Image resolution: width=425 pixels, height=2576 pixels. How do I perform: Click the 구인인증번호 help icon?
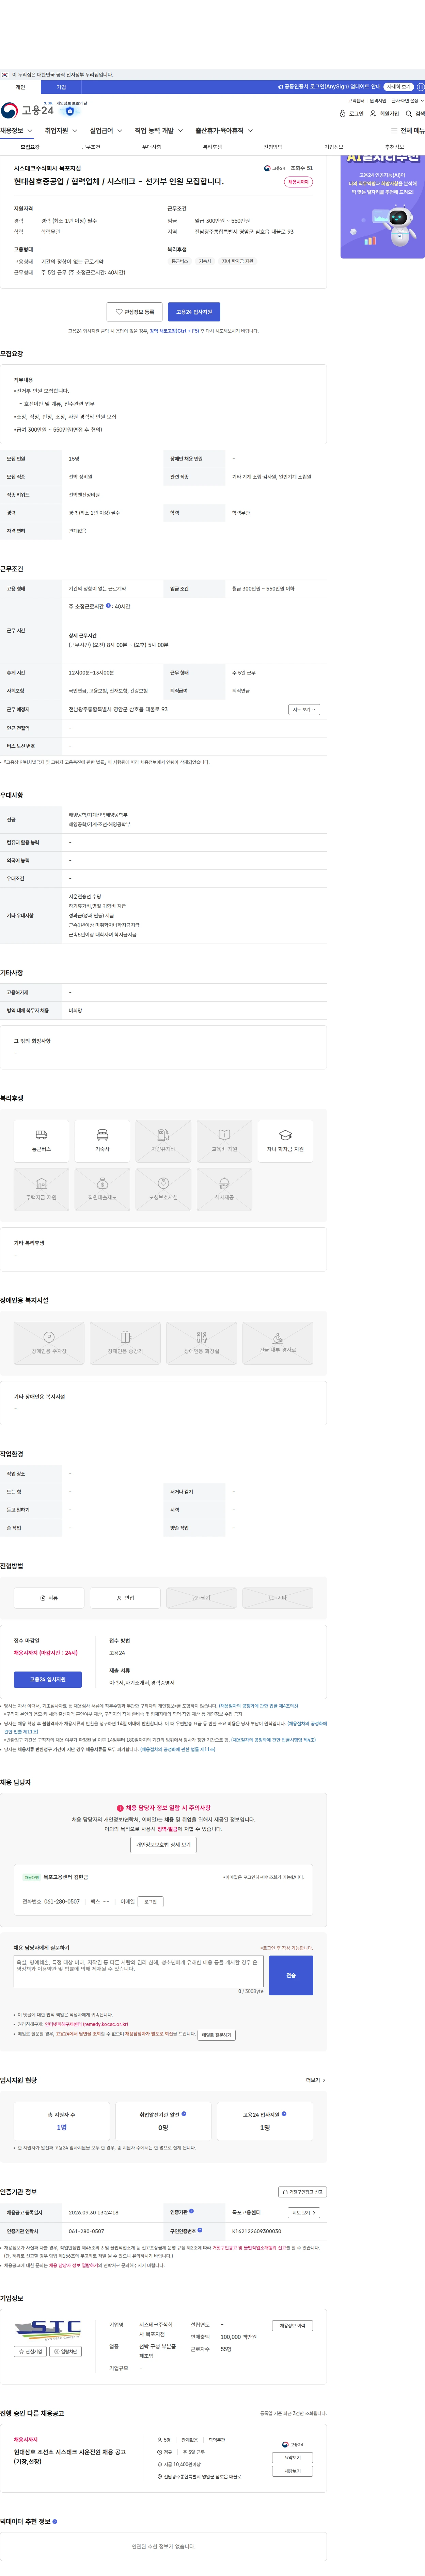(200, 2230)
